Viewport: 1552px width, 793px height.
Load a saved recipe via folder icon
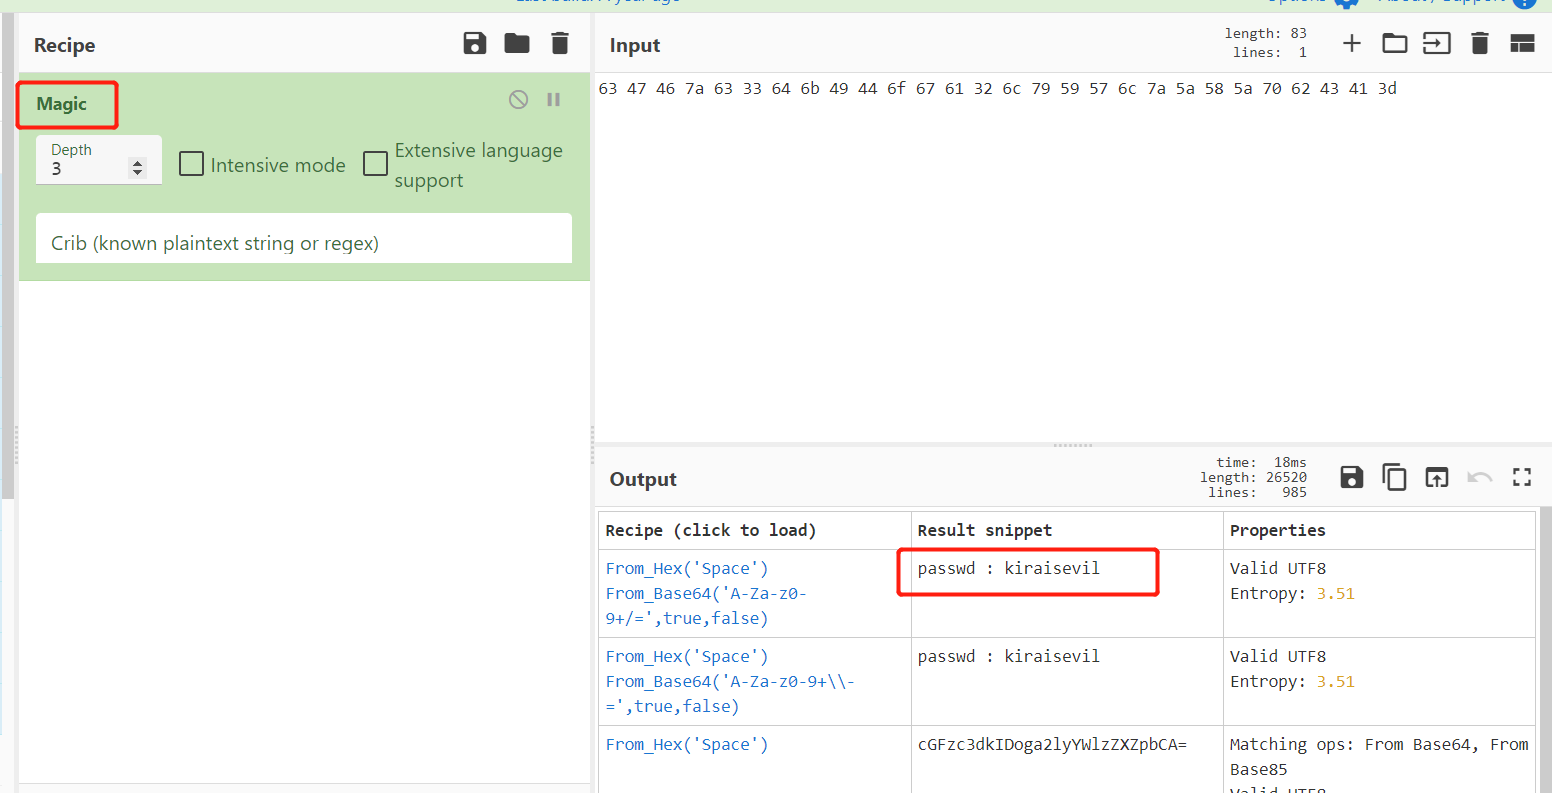click(x=517, y=43)
